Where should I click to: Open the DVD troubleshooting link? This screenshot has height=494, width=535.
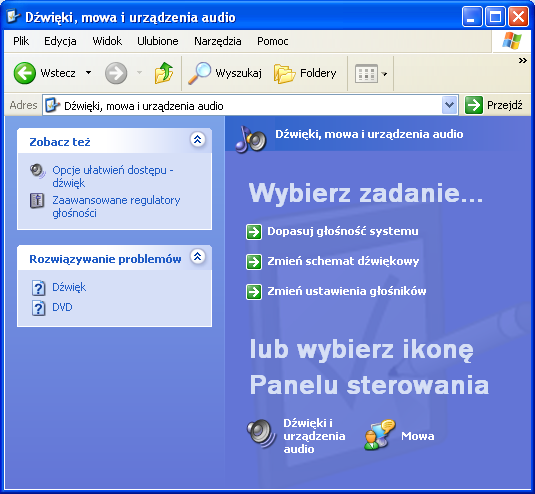tap(62, 307)
